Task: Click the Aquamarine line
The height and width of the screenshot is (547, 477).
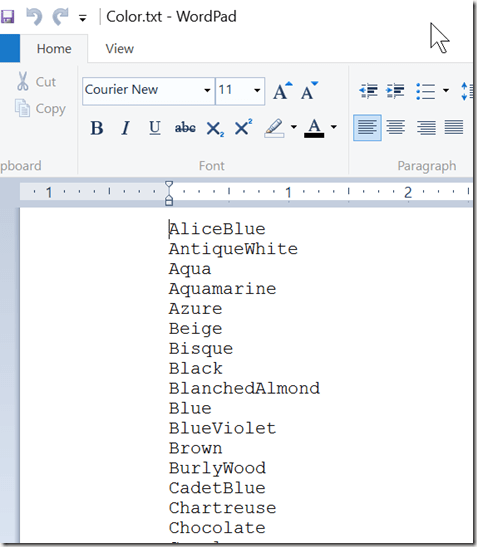Action: click(222, 289)
